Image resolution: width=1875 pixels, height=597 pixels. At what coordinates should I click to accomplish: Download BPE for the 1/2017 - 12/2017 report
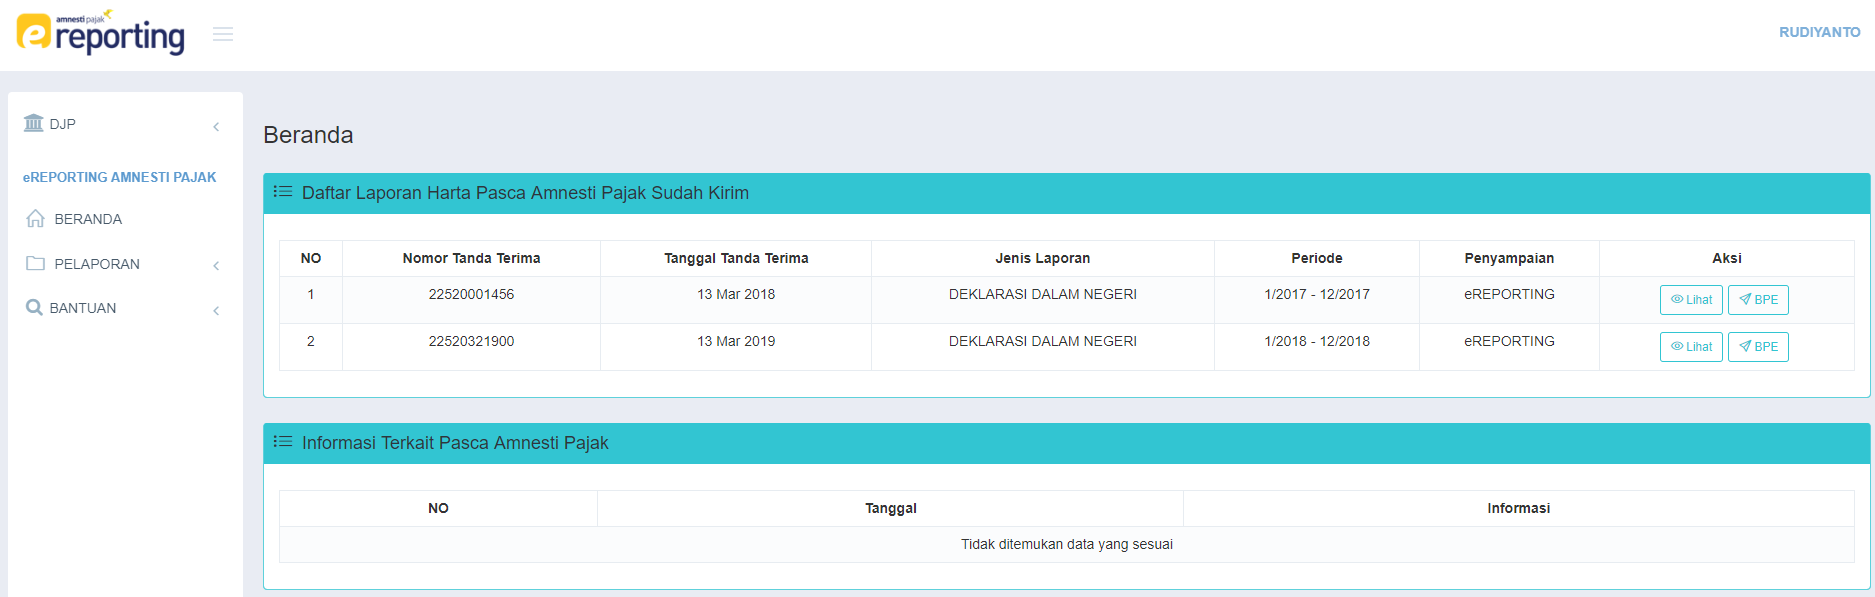click(1758, 300)
